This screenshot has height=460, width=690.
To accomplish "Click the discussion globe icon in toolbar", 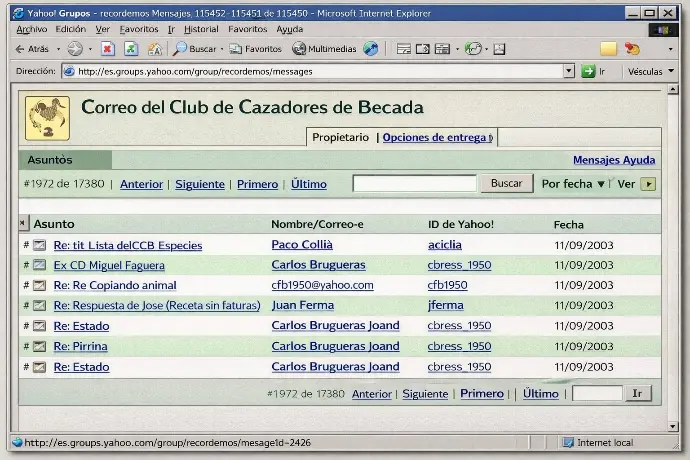I will click(x=473, y=49).
